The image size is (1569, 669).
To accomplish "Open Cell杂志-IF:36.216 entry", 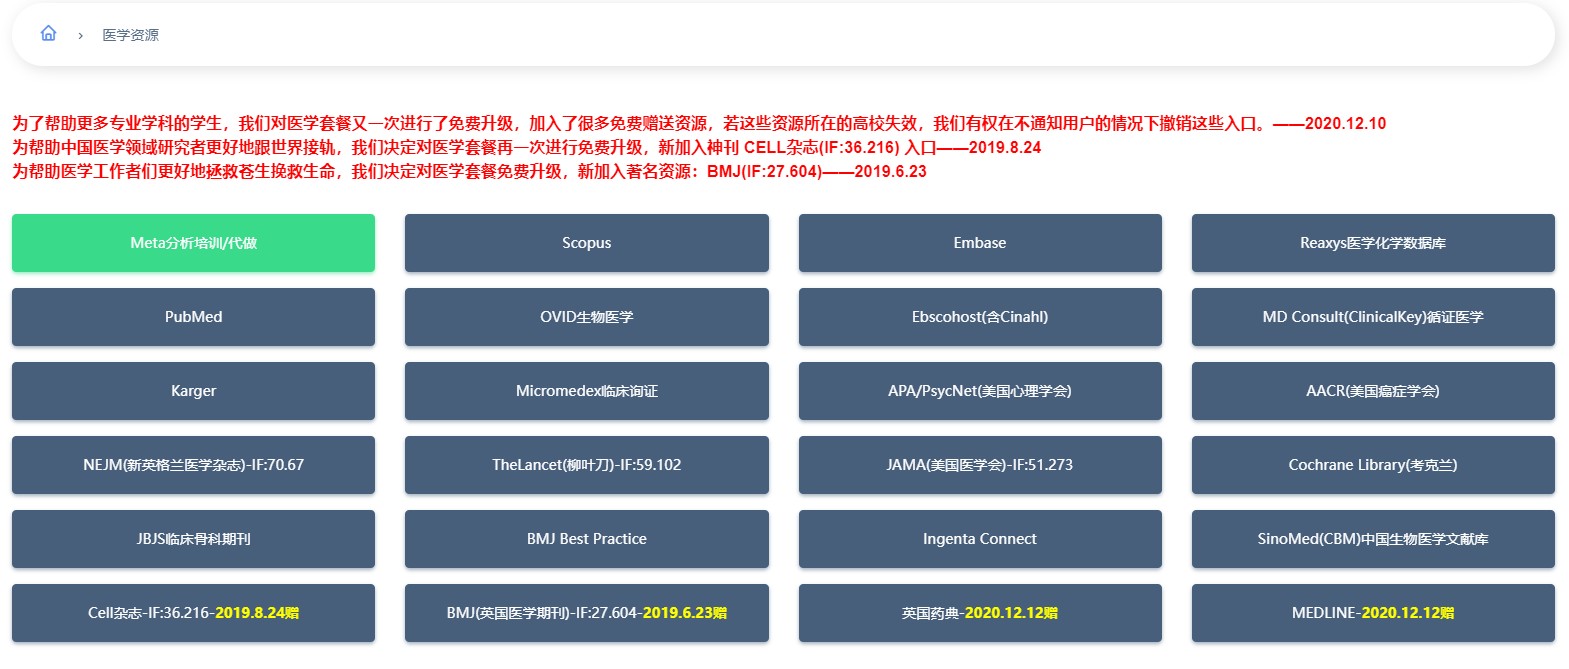I will coord(193,613).
